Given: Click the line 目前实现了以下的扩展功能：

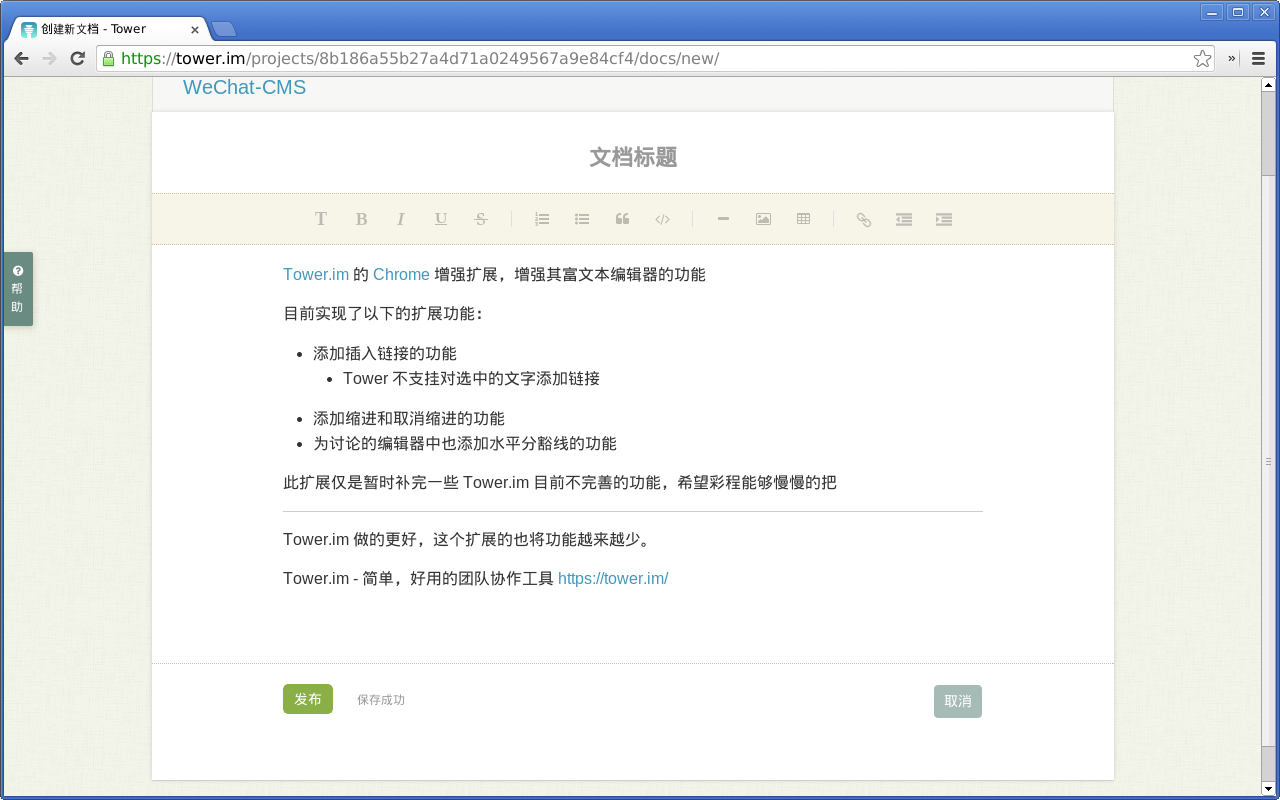Looking at the screenshot, I should (x=384, y=314).
